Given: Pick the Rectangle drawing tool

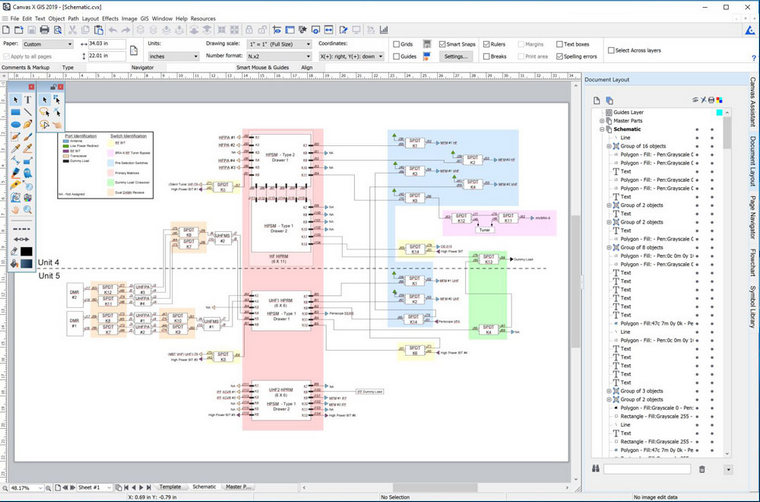Looking at the screenshot, I should click(14, 113).
